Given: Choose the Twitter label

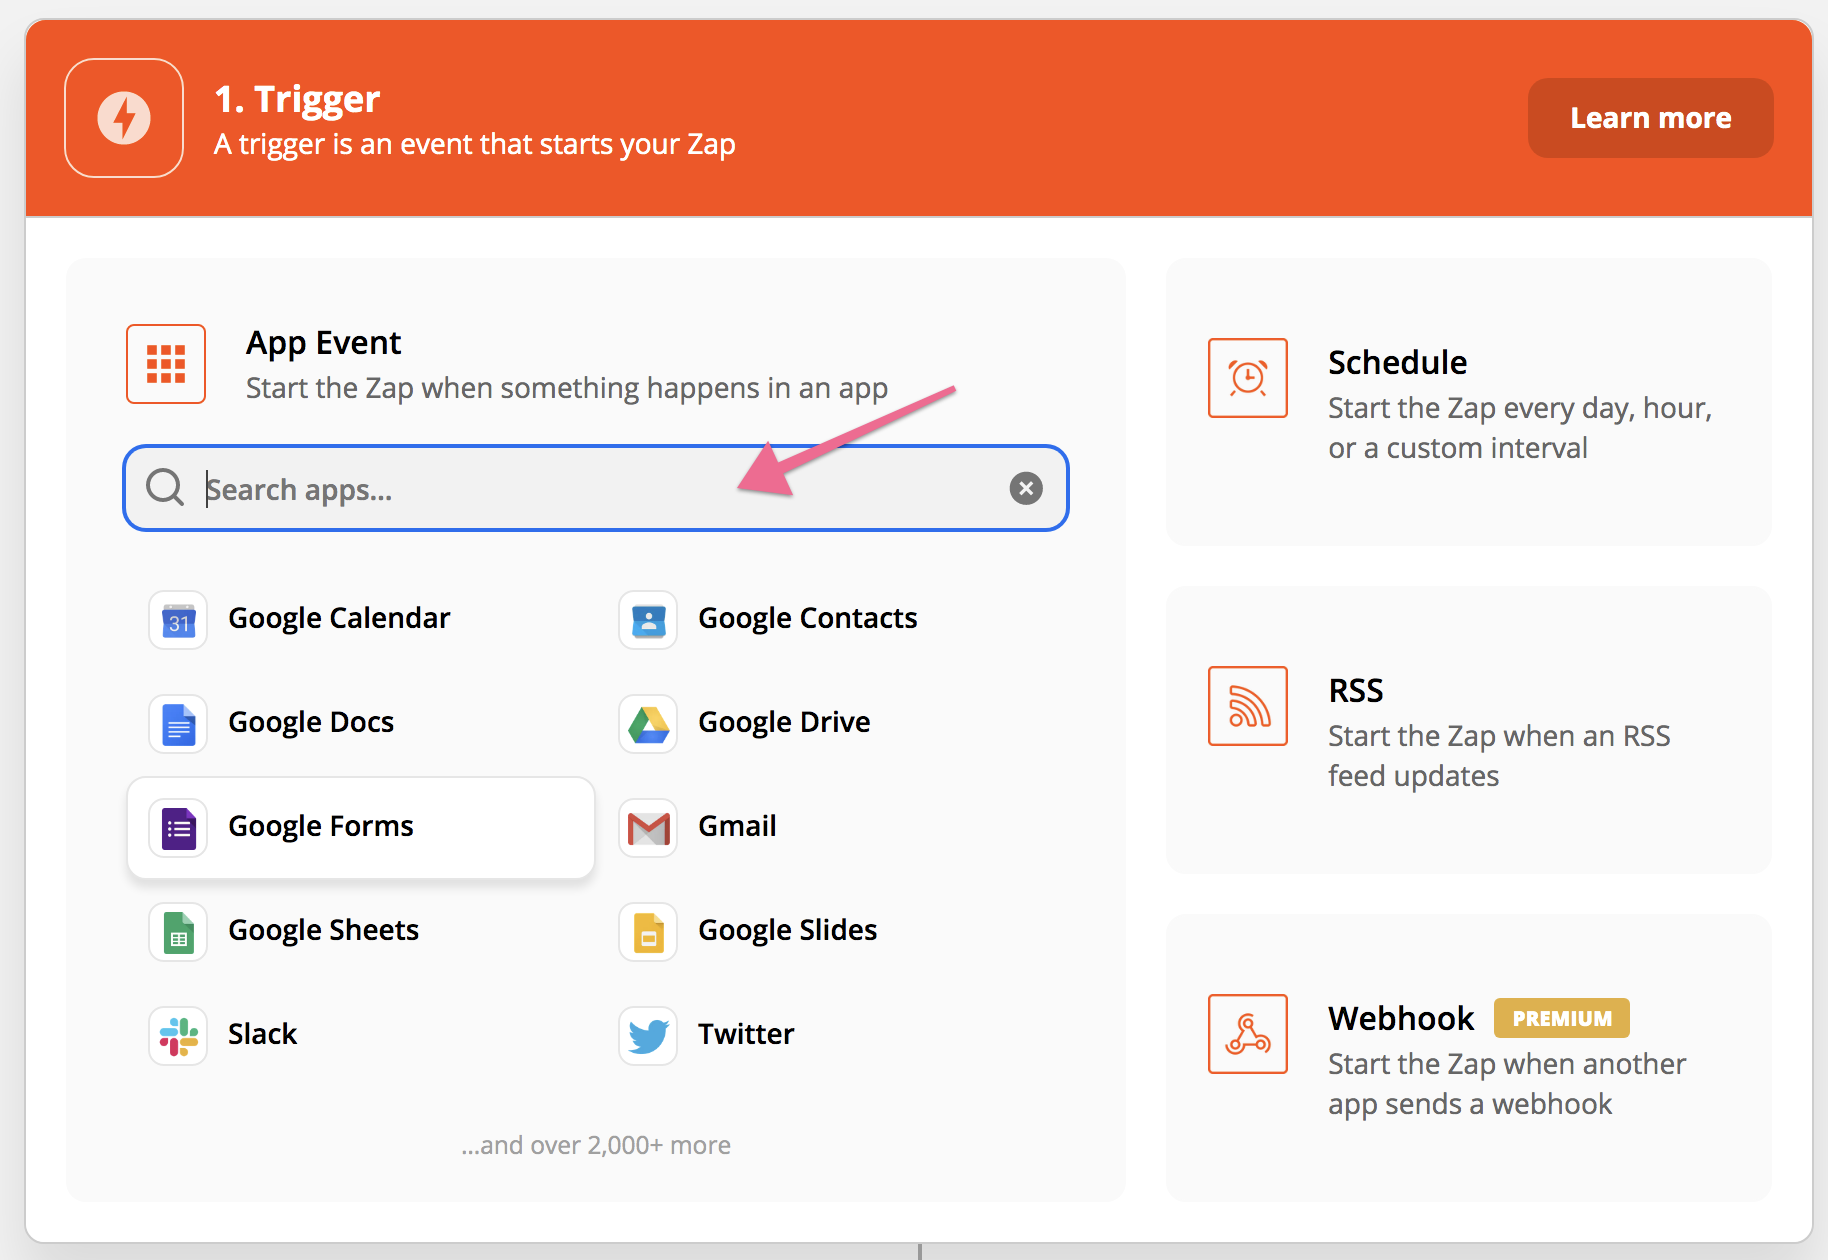Looking at the screenshot, I should click(x=746, y=1034).
